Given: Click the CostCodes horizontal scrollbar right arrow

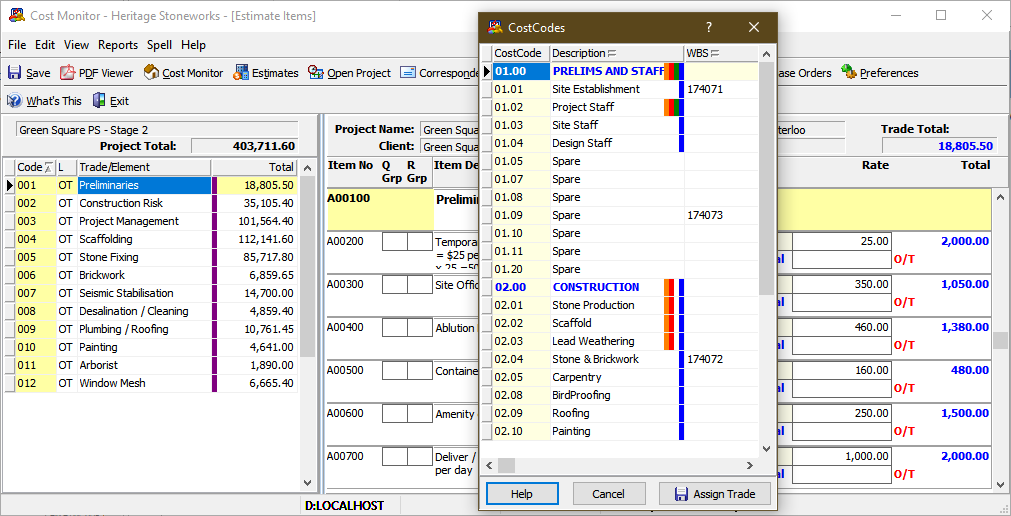Looking at the screenshot, I should tap(750, 465).
